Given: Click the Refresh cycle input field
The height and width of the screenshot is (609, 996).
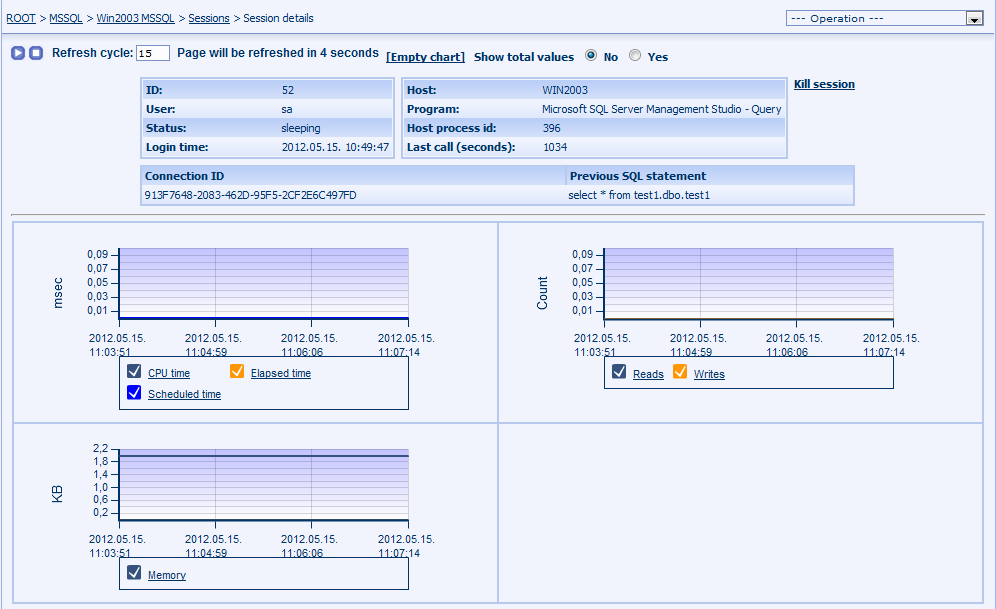Looking at the screenshot, I should [152, 53].
